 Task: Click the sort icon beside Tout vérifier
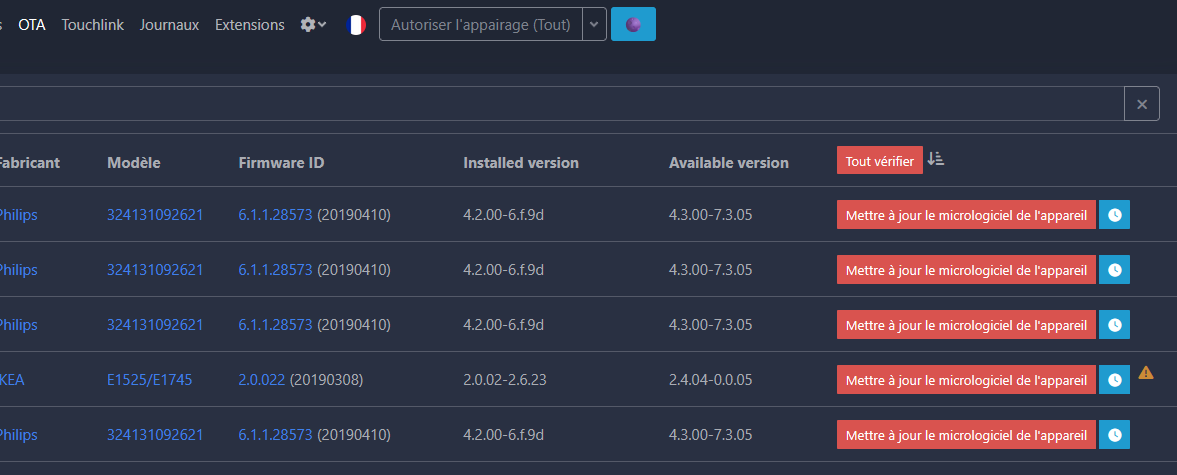click(x=935, y=159)
